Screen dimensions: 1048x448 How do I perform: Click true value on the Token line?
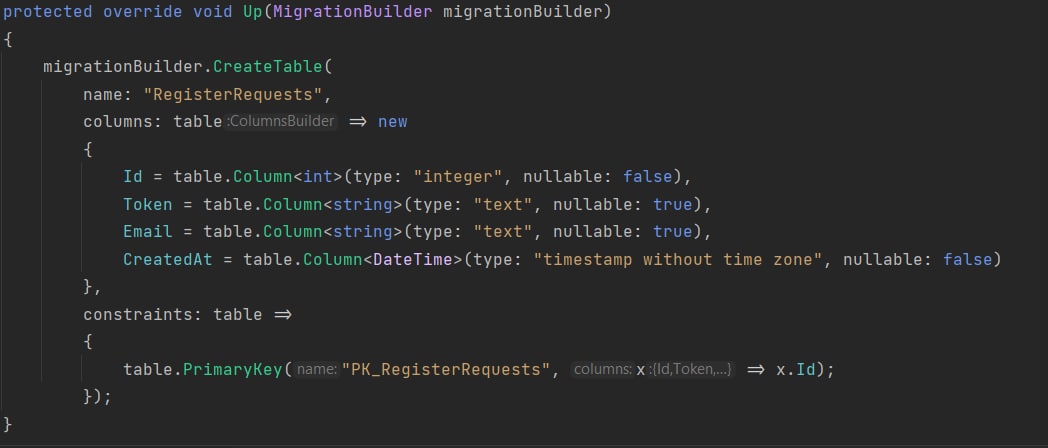pos(672,204)
